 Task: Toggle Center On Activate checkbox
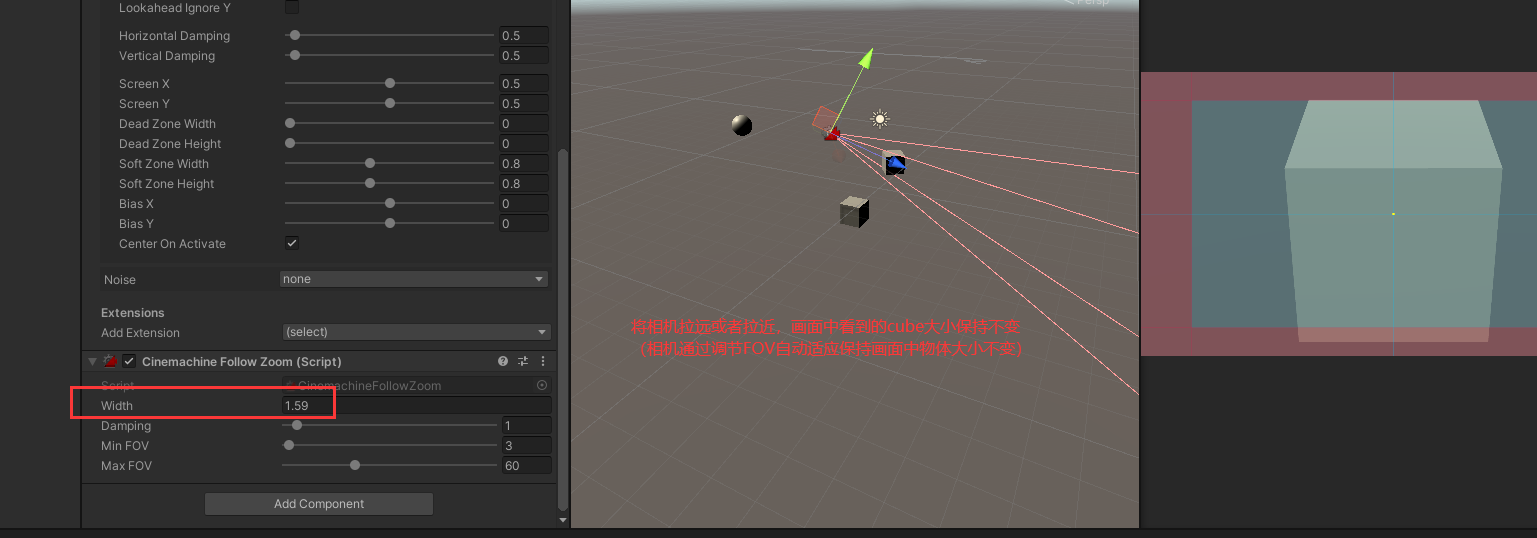pyautogui.click(x=292, y=243)
